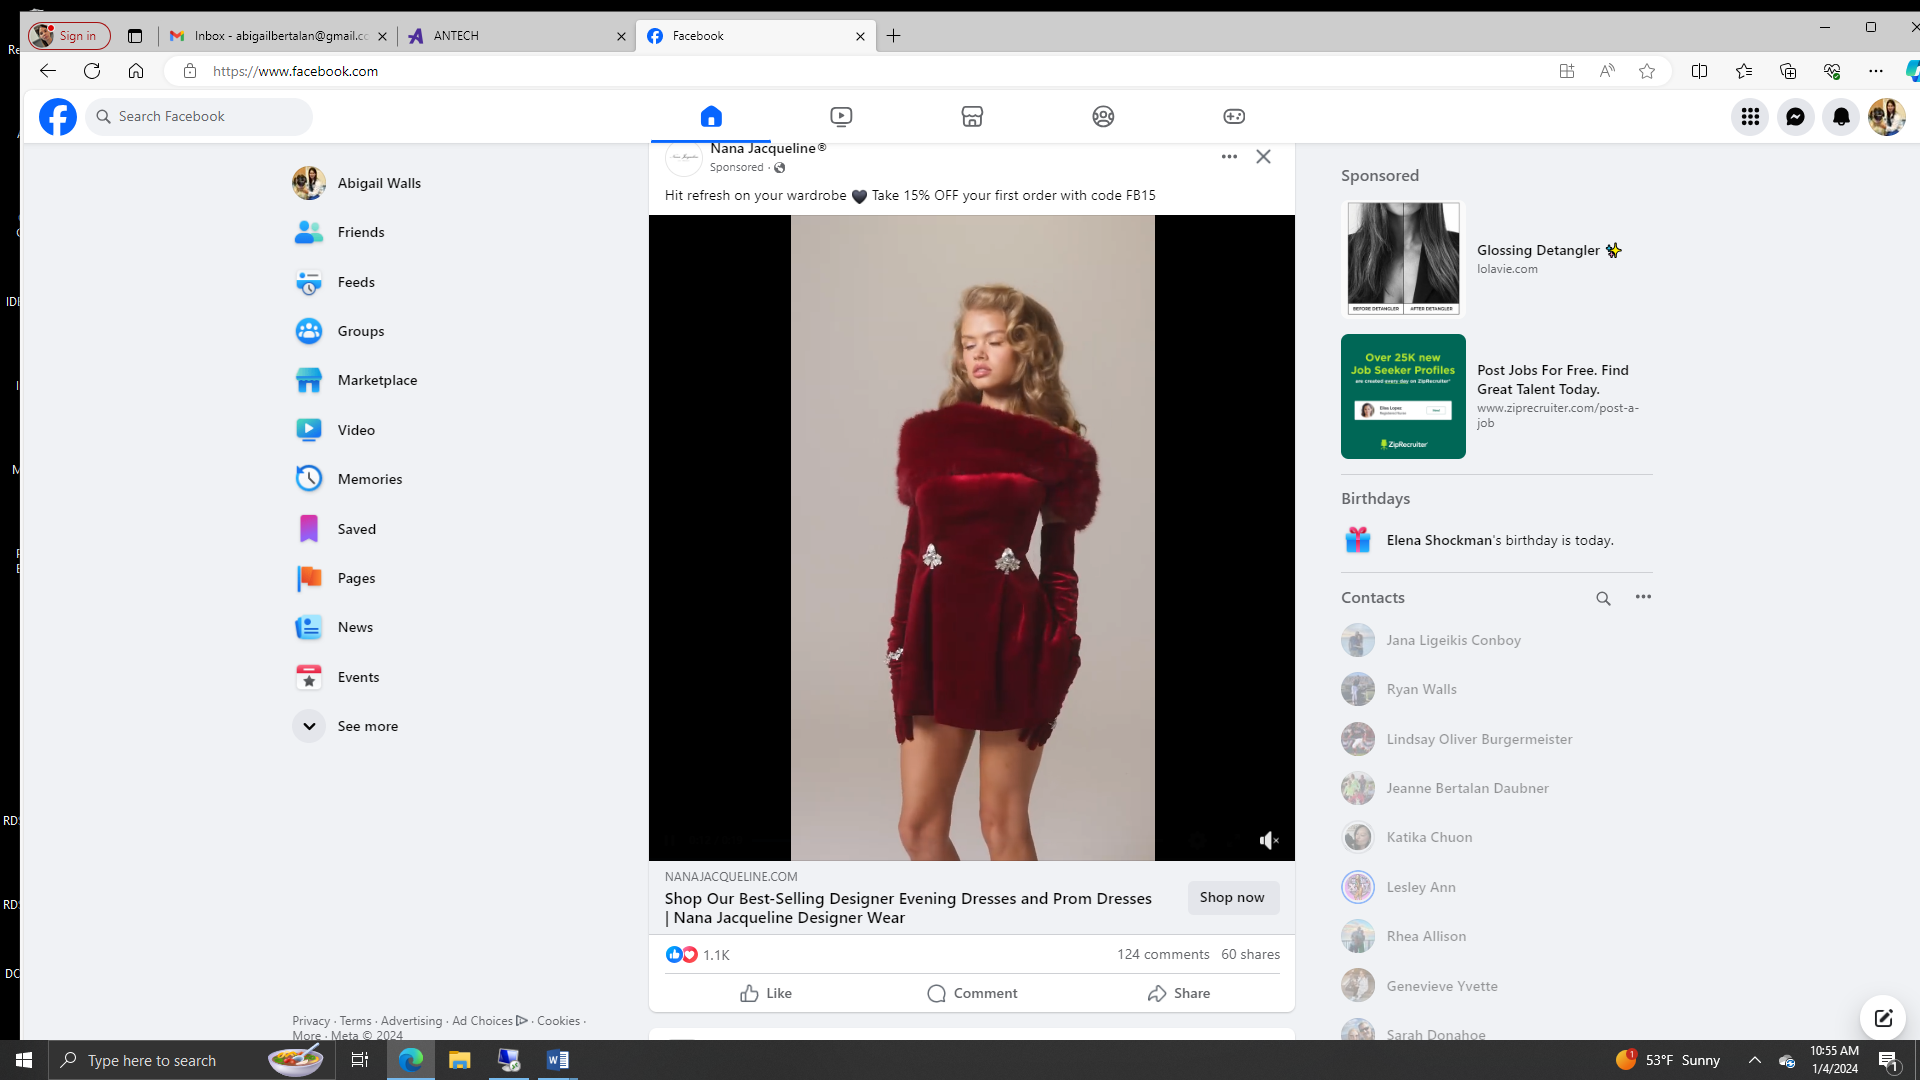
Task: Switch to the Gmail Inbox browser tab
Action: (278, 36)
